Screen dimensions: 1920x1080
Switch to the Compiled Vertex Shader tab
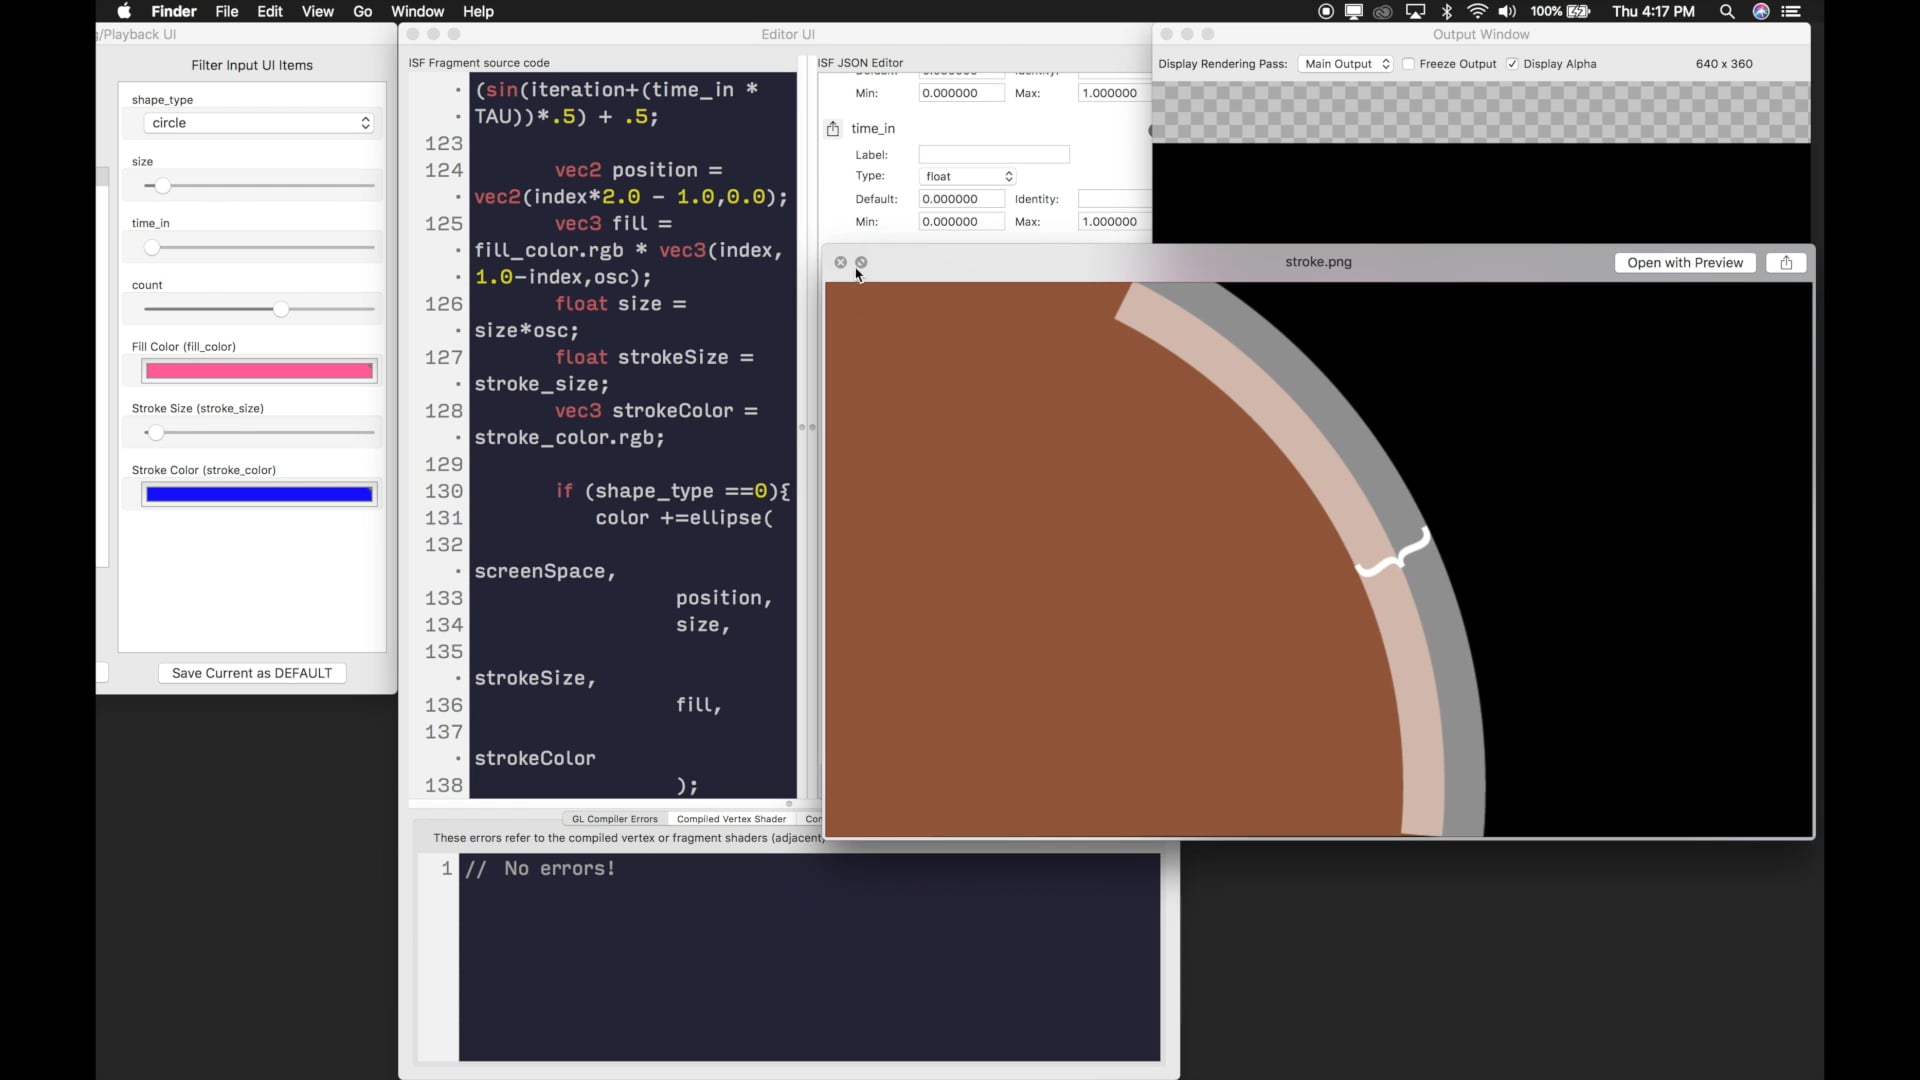tap(731, 819)
